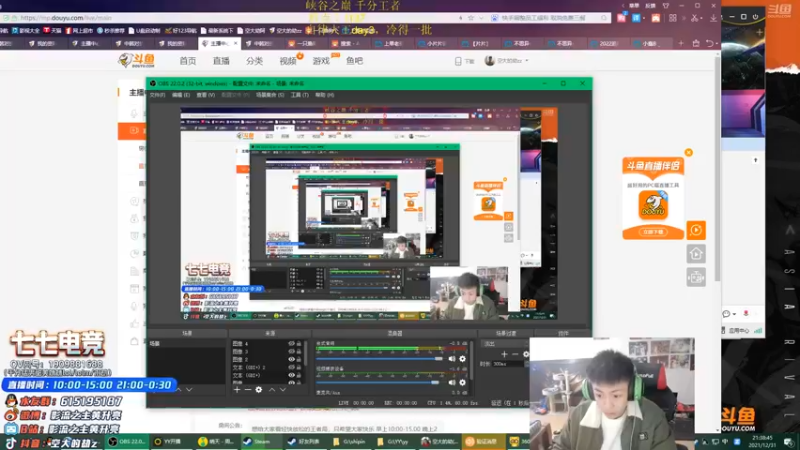The image size is (800, 450).
Task: Open a new browser tab with plus
Action: click(681, 43)
